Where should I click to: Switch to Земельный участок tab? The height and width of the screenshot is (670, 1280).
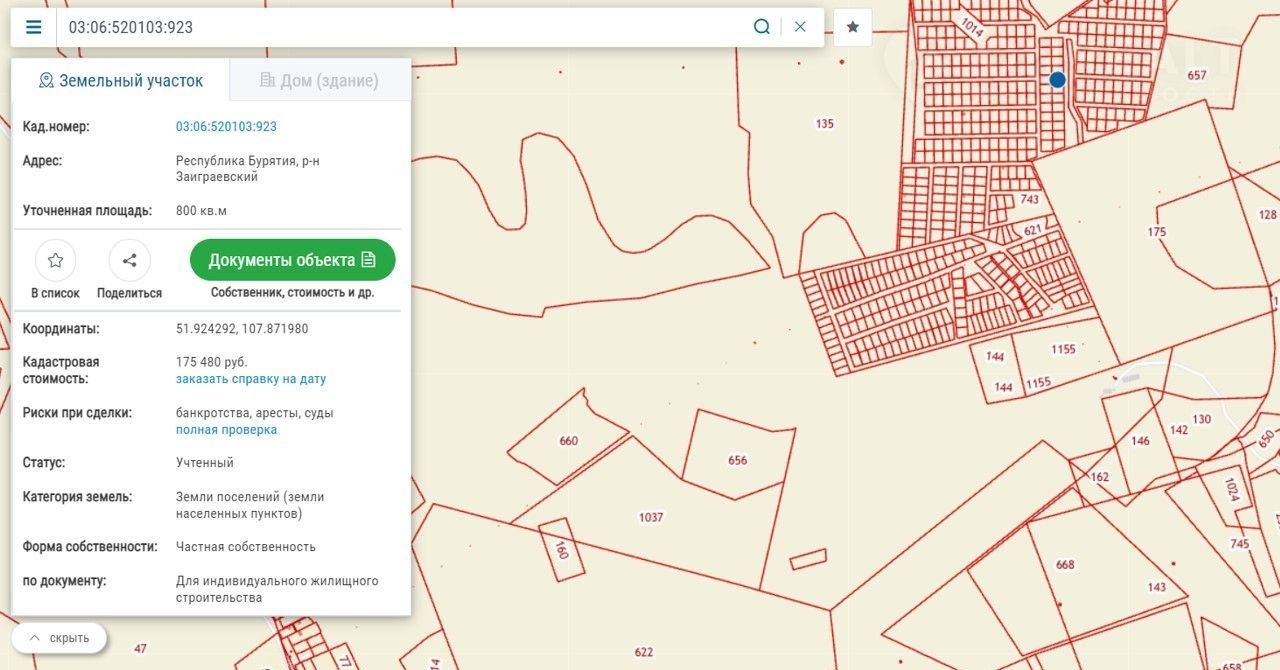pos(121,81)
